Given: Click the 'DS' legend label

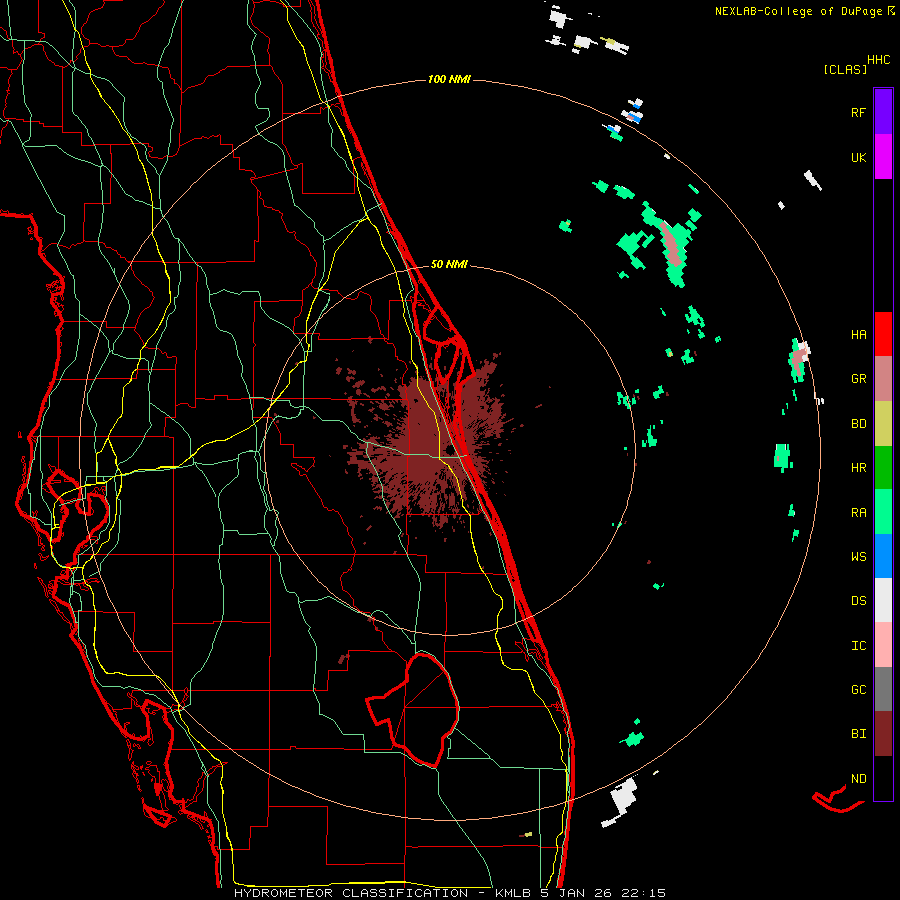Looking at the screenshot, I should (858, 601).
